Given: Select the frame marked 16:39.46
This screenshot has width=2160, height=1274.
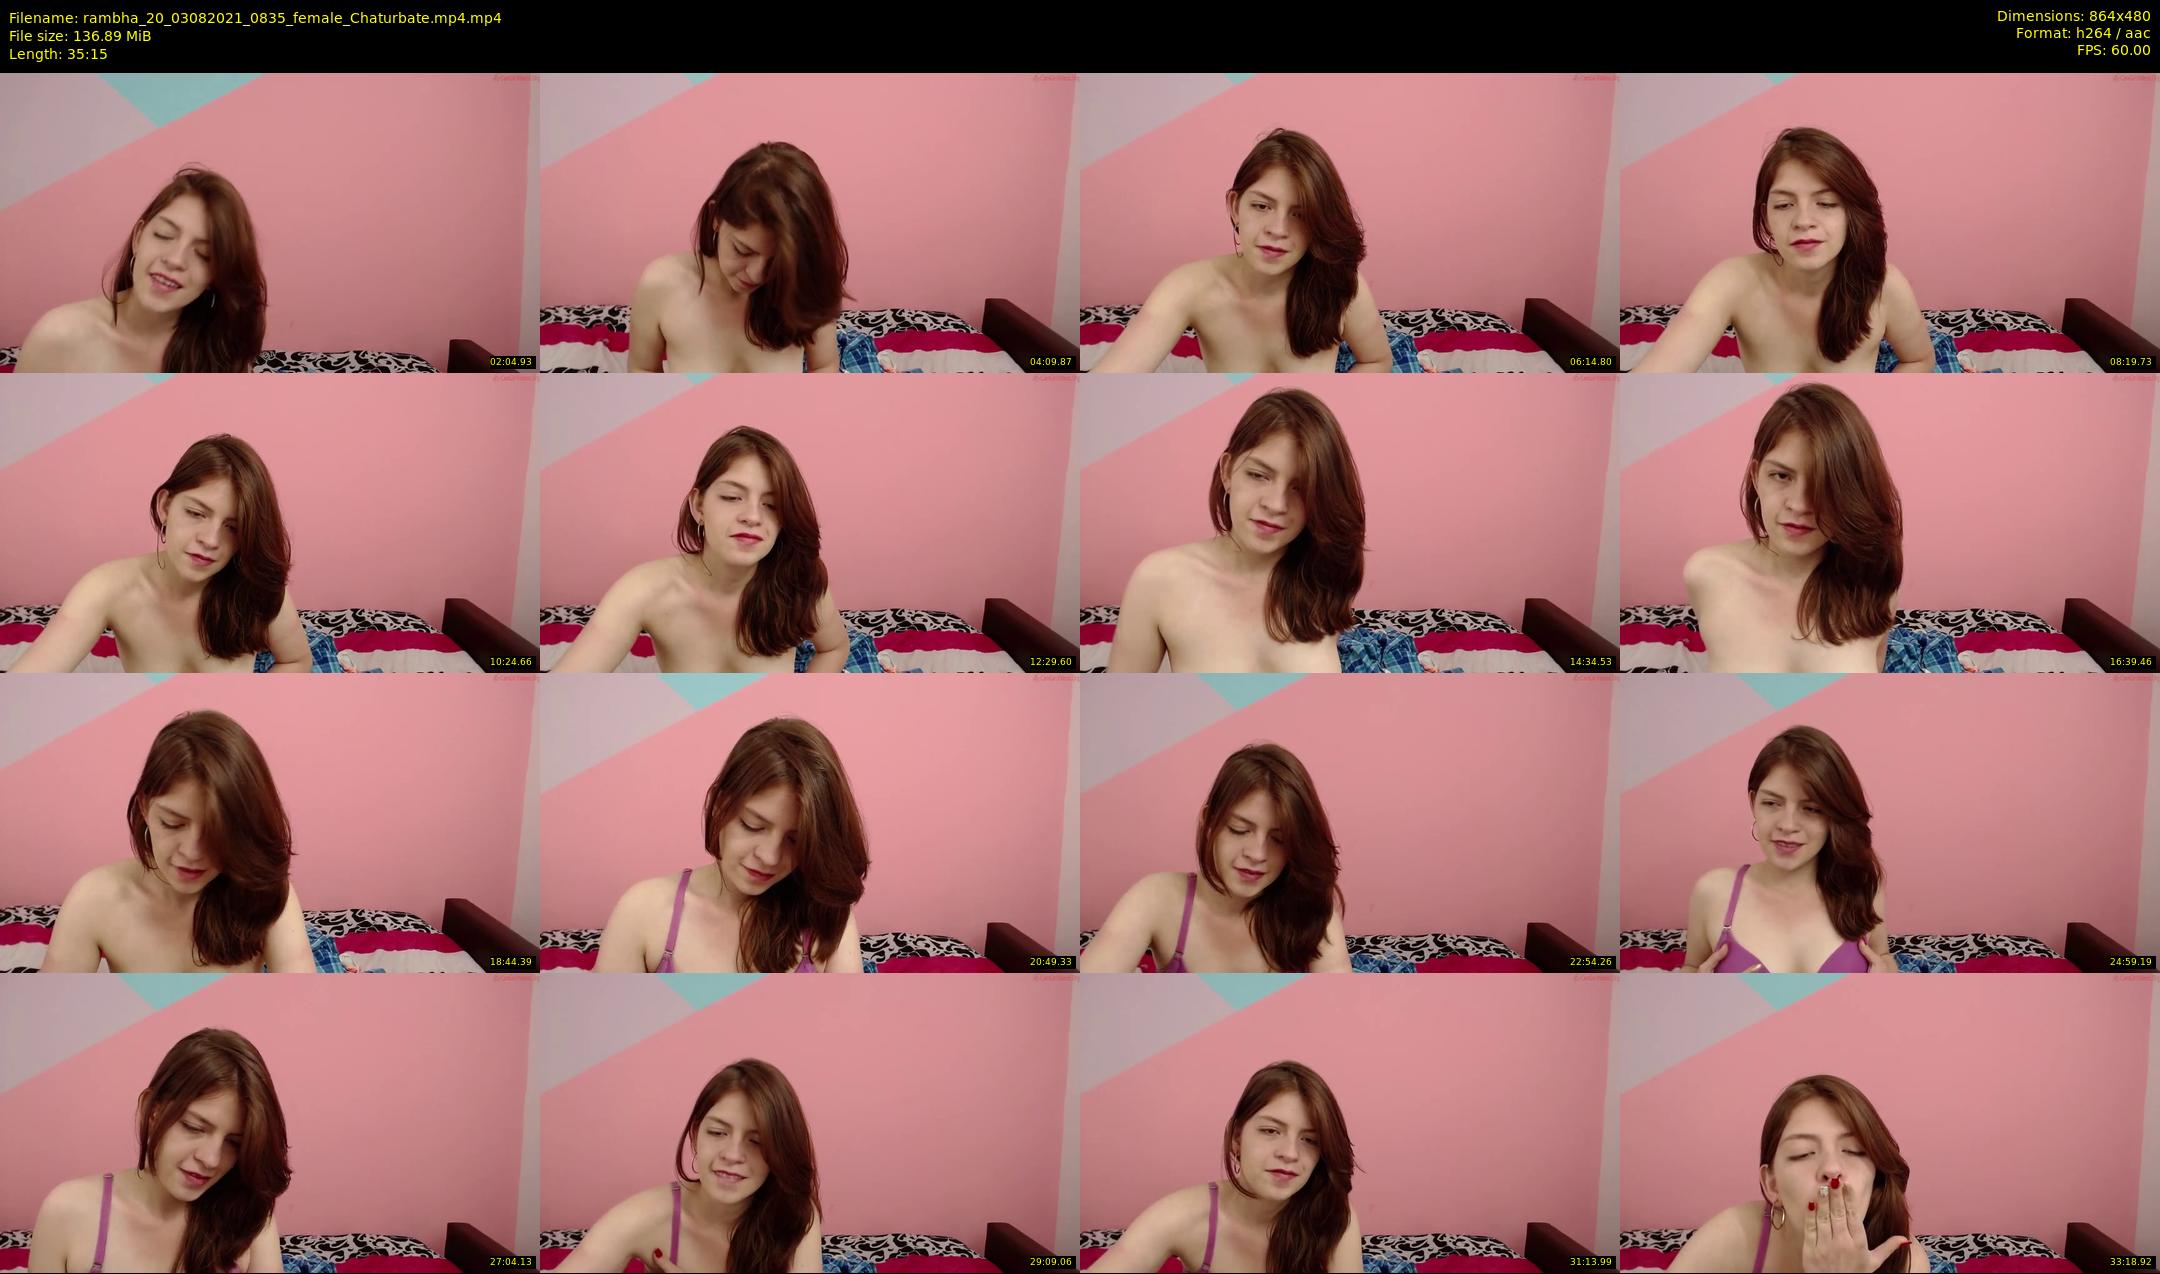Looking at the screenshot, I should (x=1890, y=522).
